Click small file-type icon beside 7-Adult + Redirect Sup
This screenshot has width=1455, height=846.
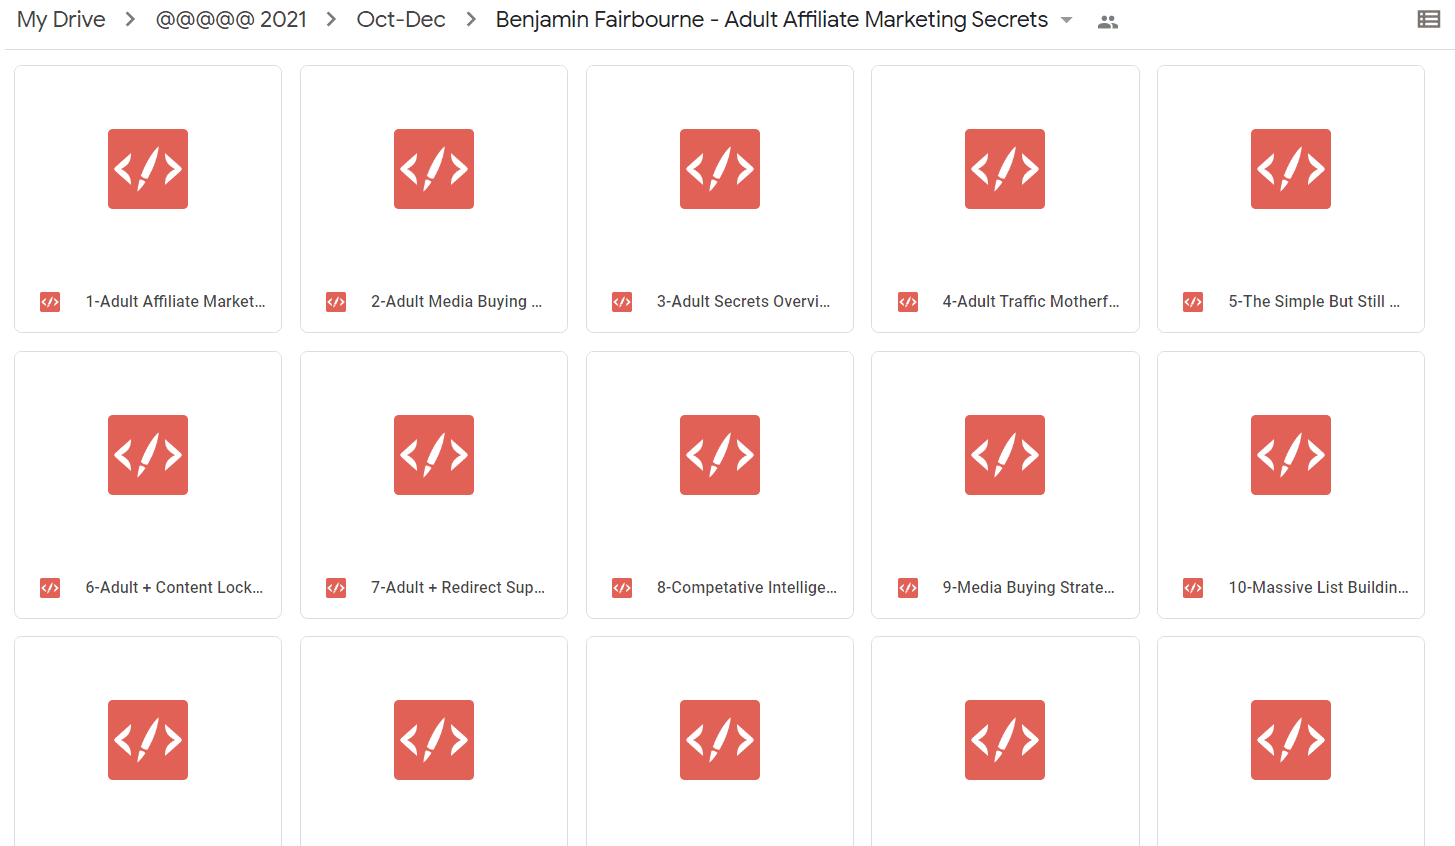(336, 588)
